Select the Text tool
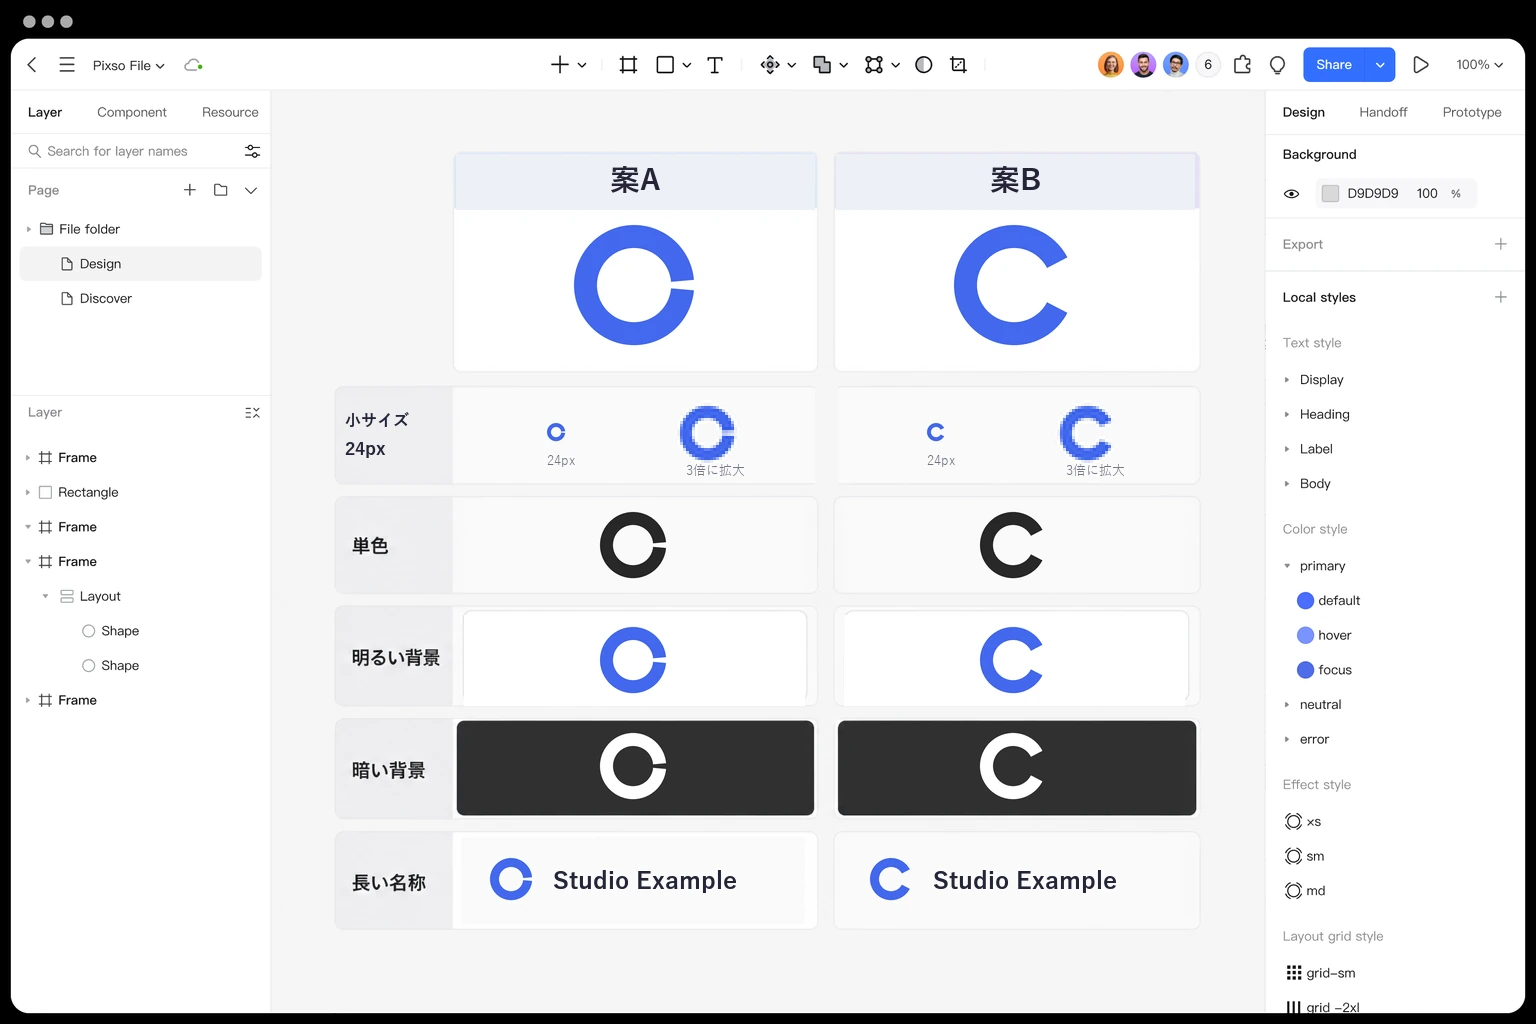 [715, 65]
